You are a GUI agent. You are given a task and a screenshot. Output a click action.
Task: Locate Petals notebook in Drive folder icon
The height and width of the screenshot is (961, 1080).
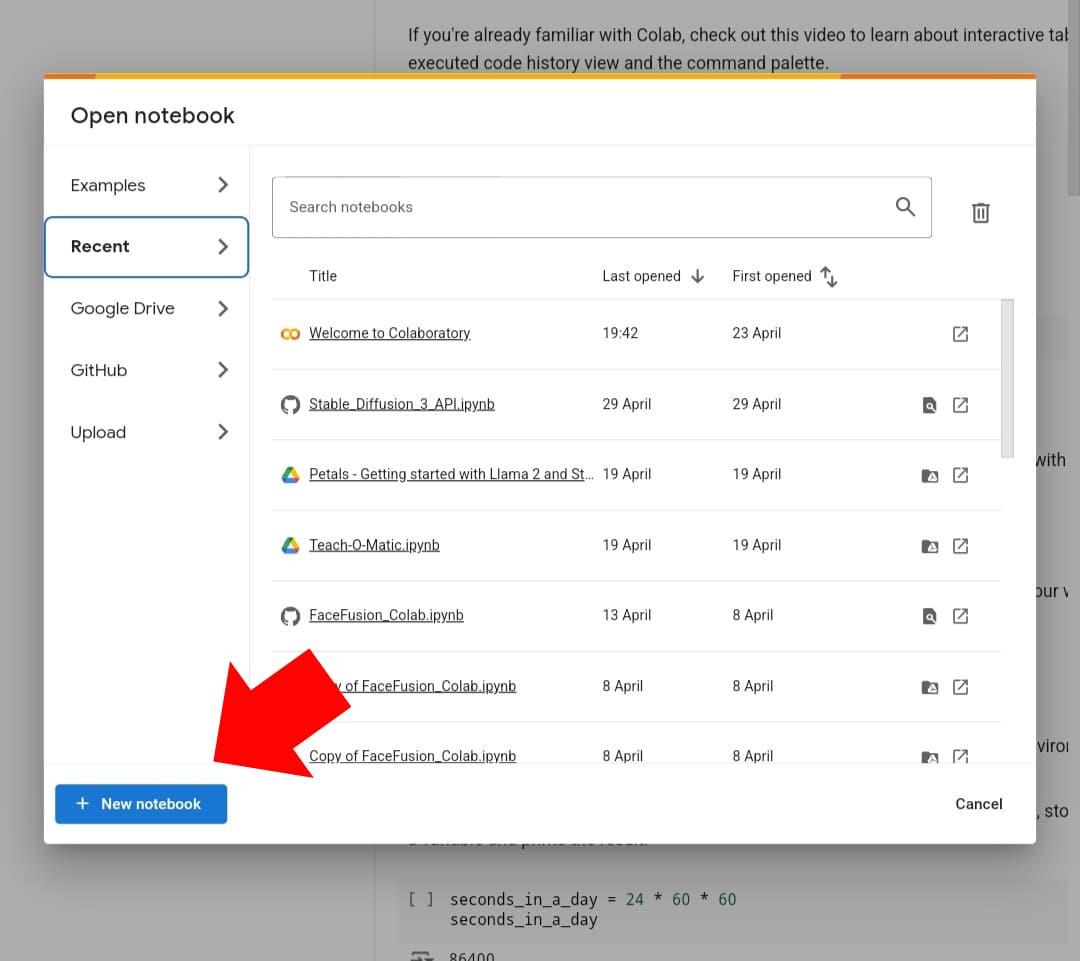point(930,475)
